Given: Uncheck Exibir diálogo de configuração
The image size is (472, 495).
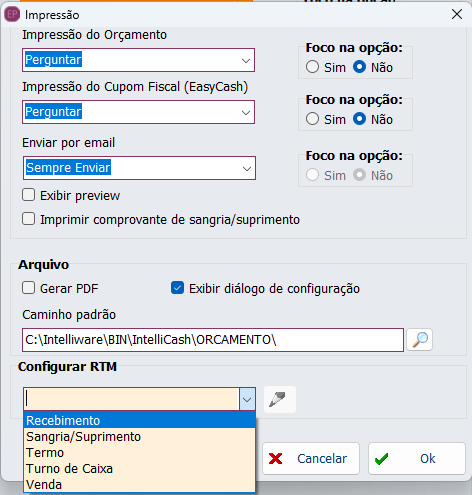Looking at the screenshot, I should (177, 288).
